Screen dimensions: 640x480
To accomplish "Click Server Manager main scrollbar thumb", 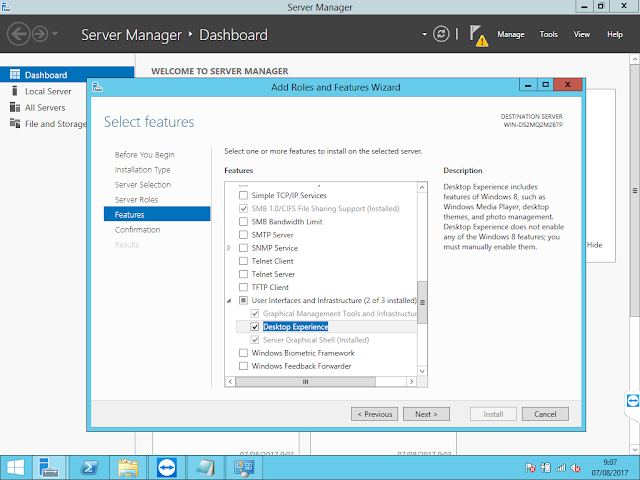I will (x=635, y=190).
